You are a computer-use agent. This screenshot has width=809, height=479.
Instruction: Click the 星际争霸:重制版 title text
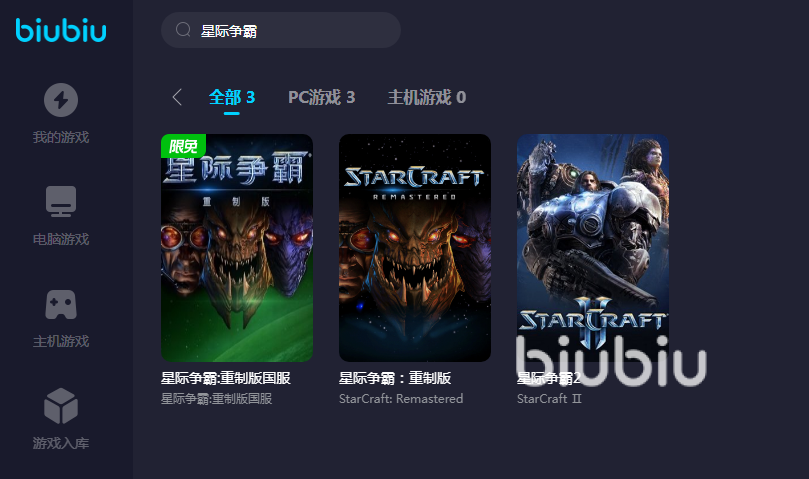point(395,378)
